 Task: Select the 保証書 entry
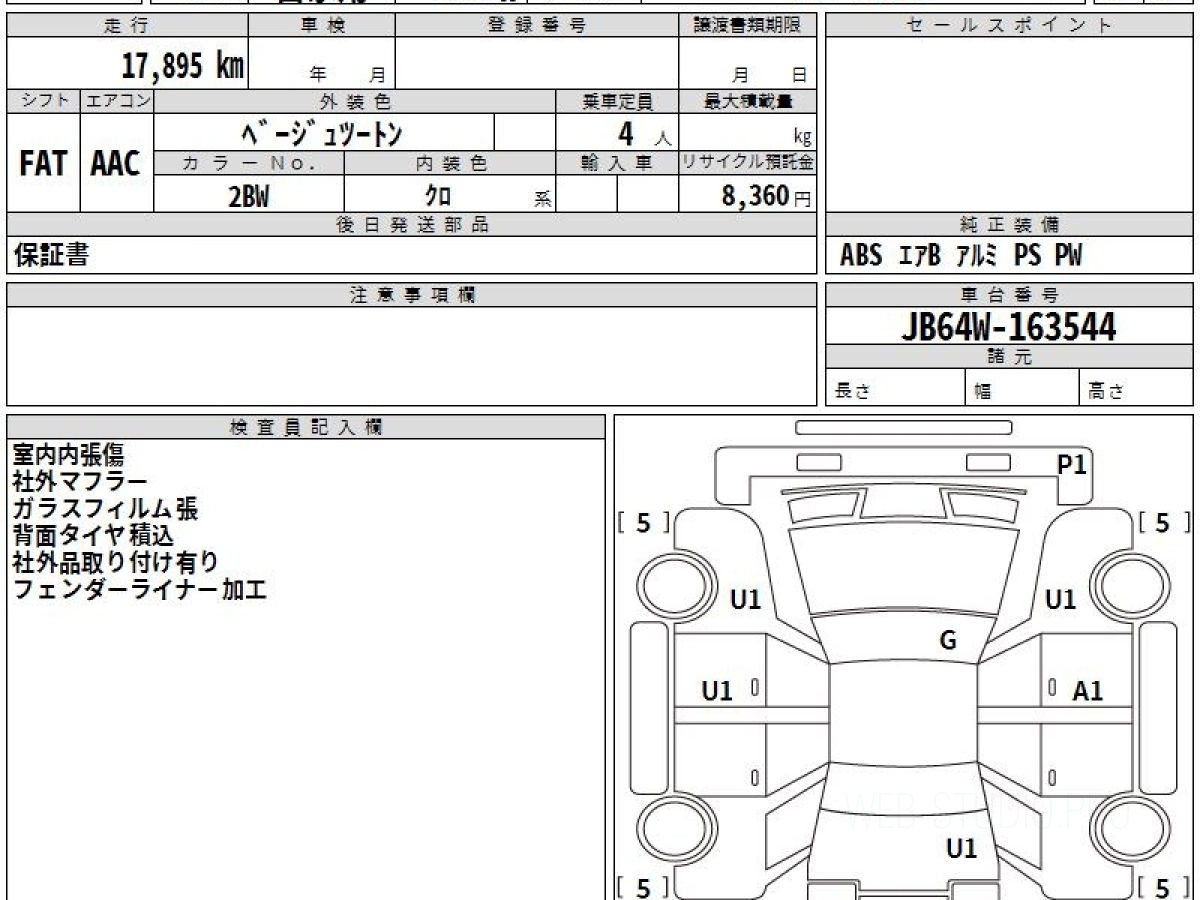[51, 255]
